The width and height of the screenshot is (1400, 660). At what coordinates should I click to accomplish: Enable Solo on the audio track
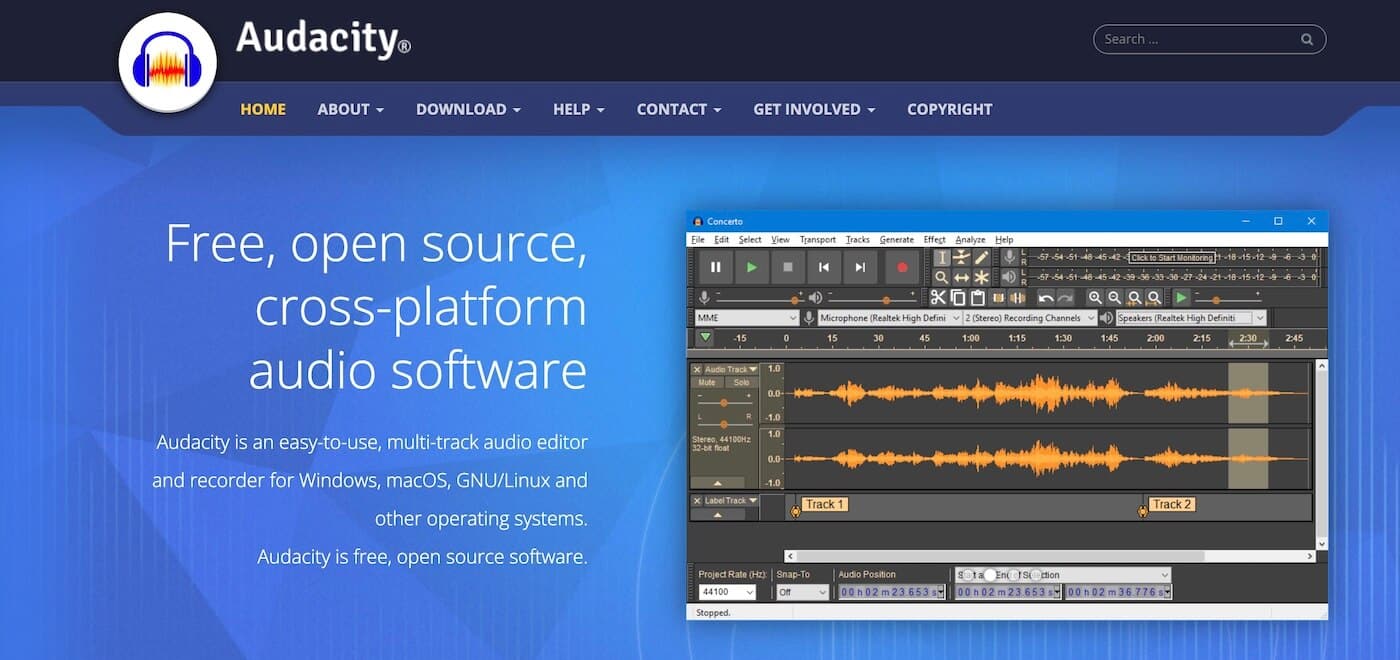(x=740, y=381)
